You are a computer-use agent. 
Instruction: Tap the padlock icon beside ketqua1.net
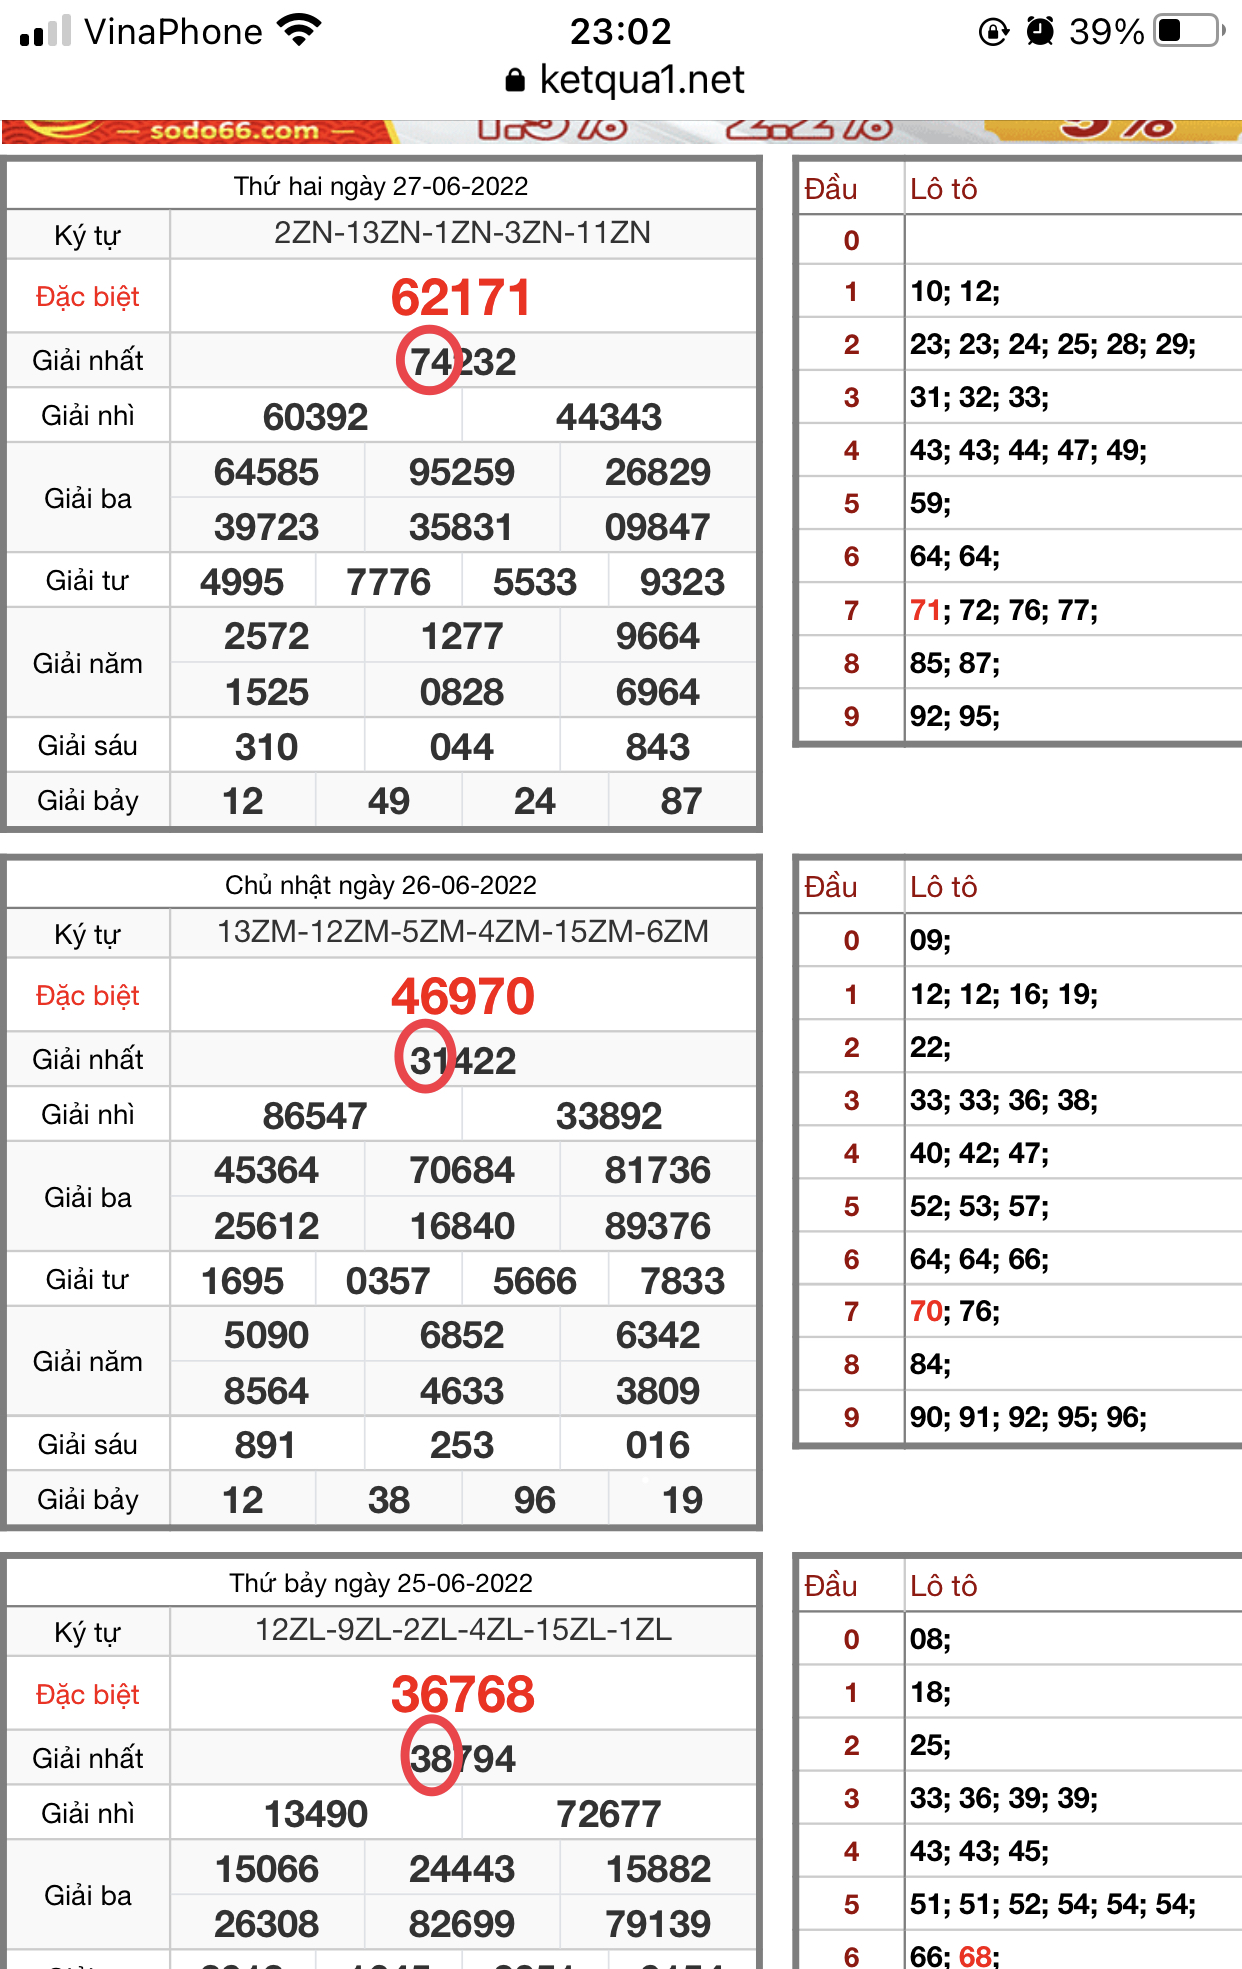click(x=515, y=81)
